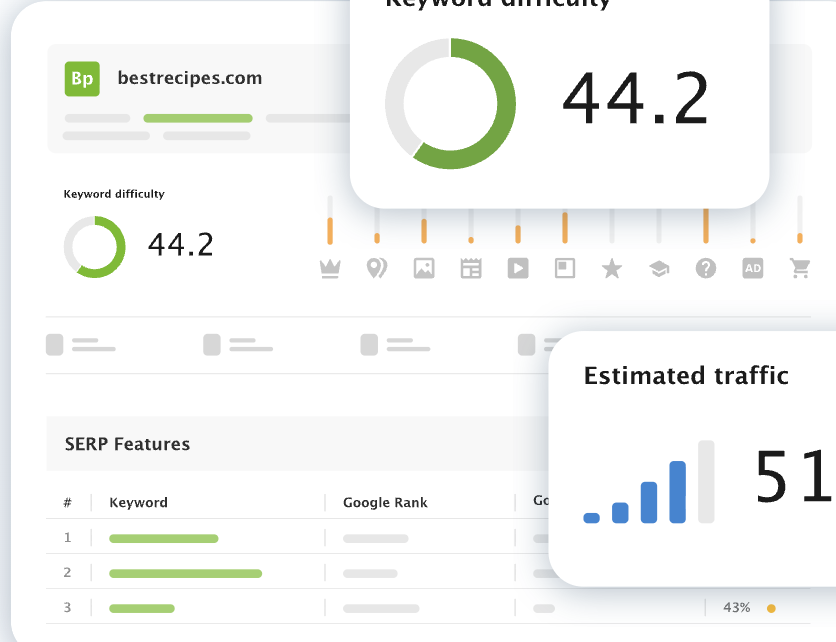836x642 pixels.
Task: Select the graduation cap scholar icon
Action: click(x=659, y=268)
